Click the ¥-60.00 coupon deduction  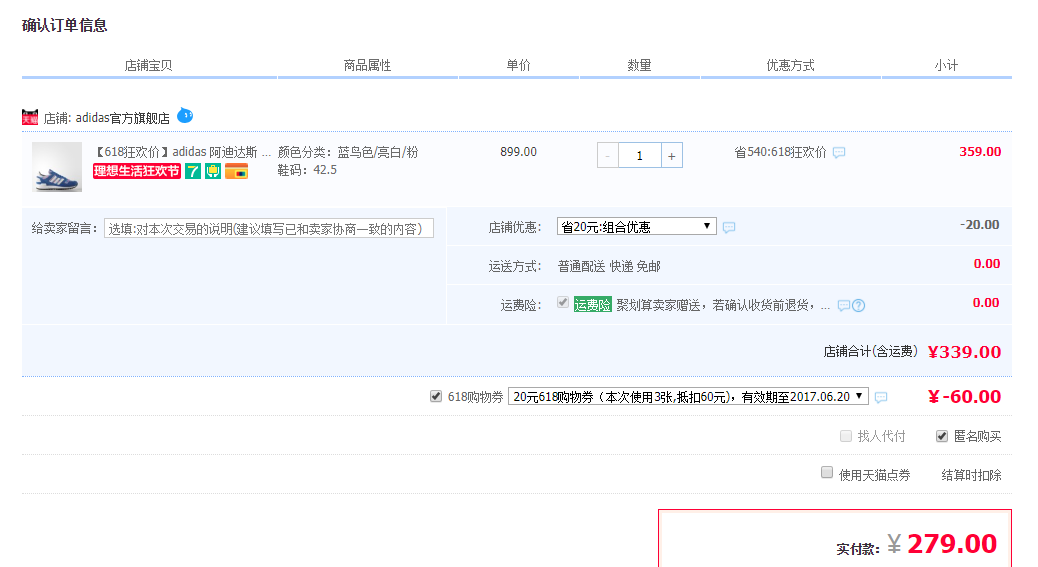coord(965,397)
